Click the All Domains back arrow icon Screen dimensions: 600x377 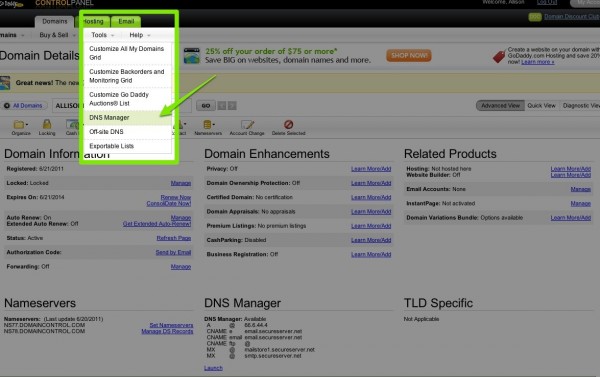[7, 106]
